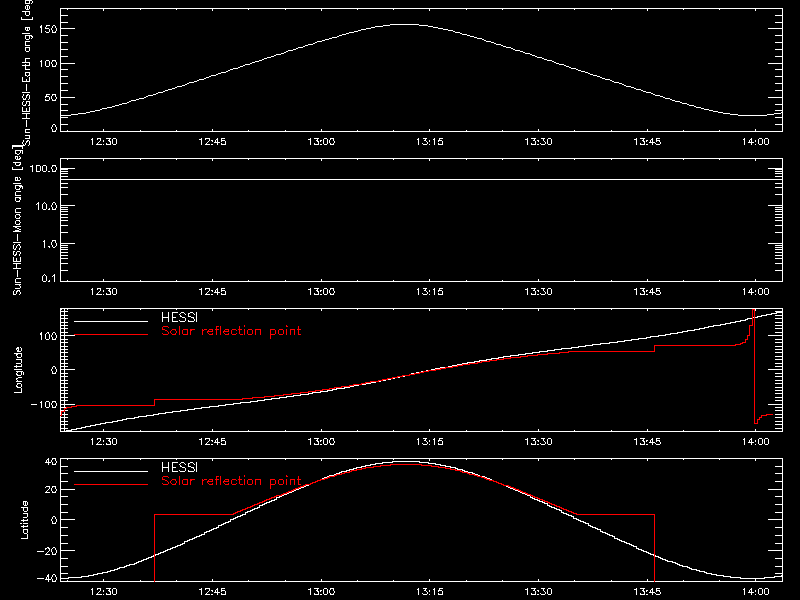800x600 pixels.
Task: Click 13:45 time label under Sun-HESSI-Earth plot
Action: point(647,141)
